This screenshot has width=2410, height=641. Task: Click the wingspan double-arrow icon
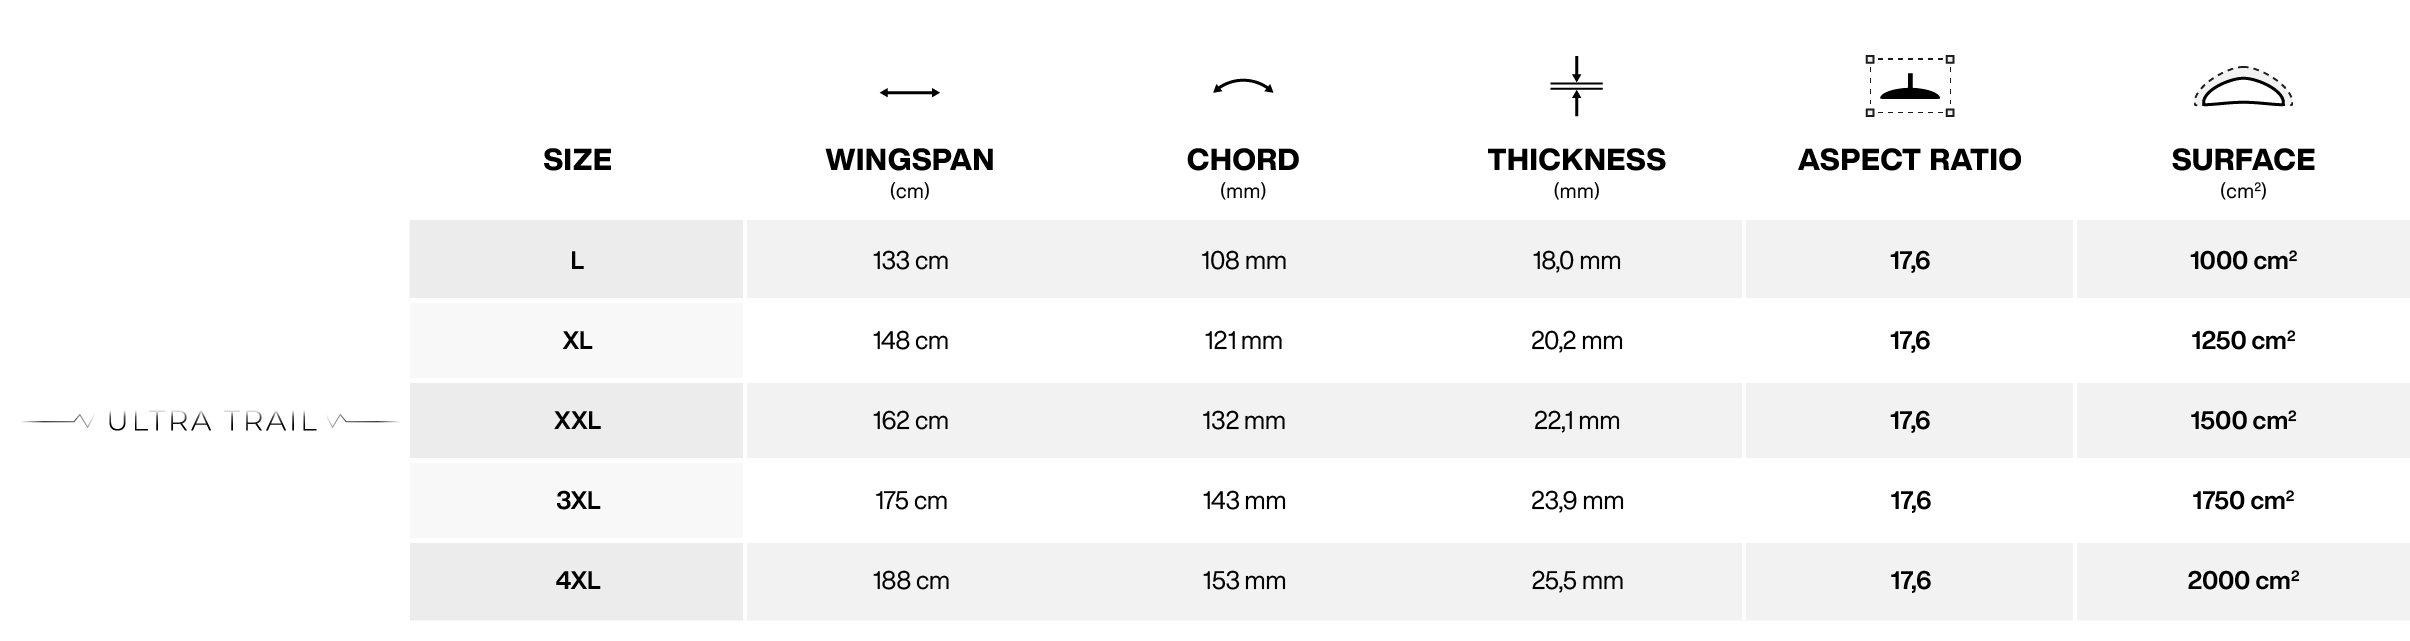coord(909,93)
